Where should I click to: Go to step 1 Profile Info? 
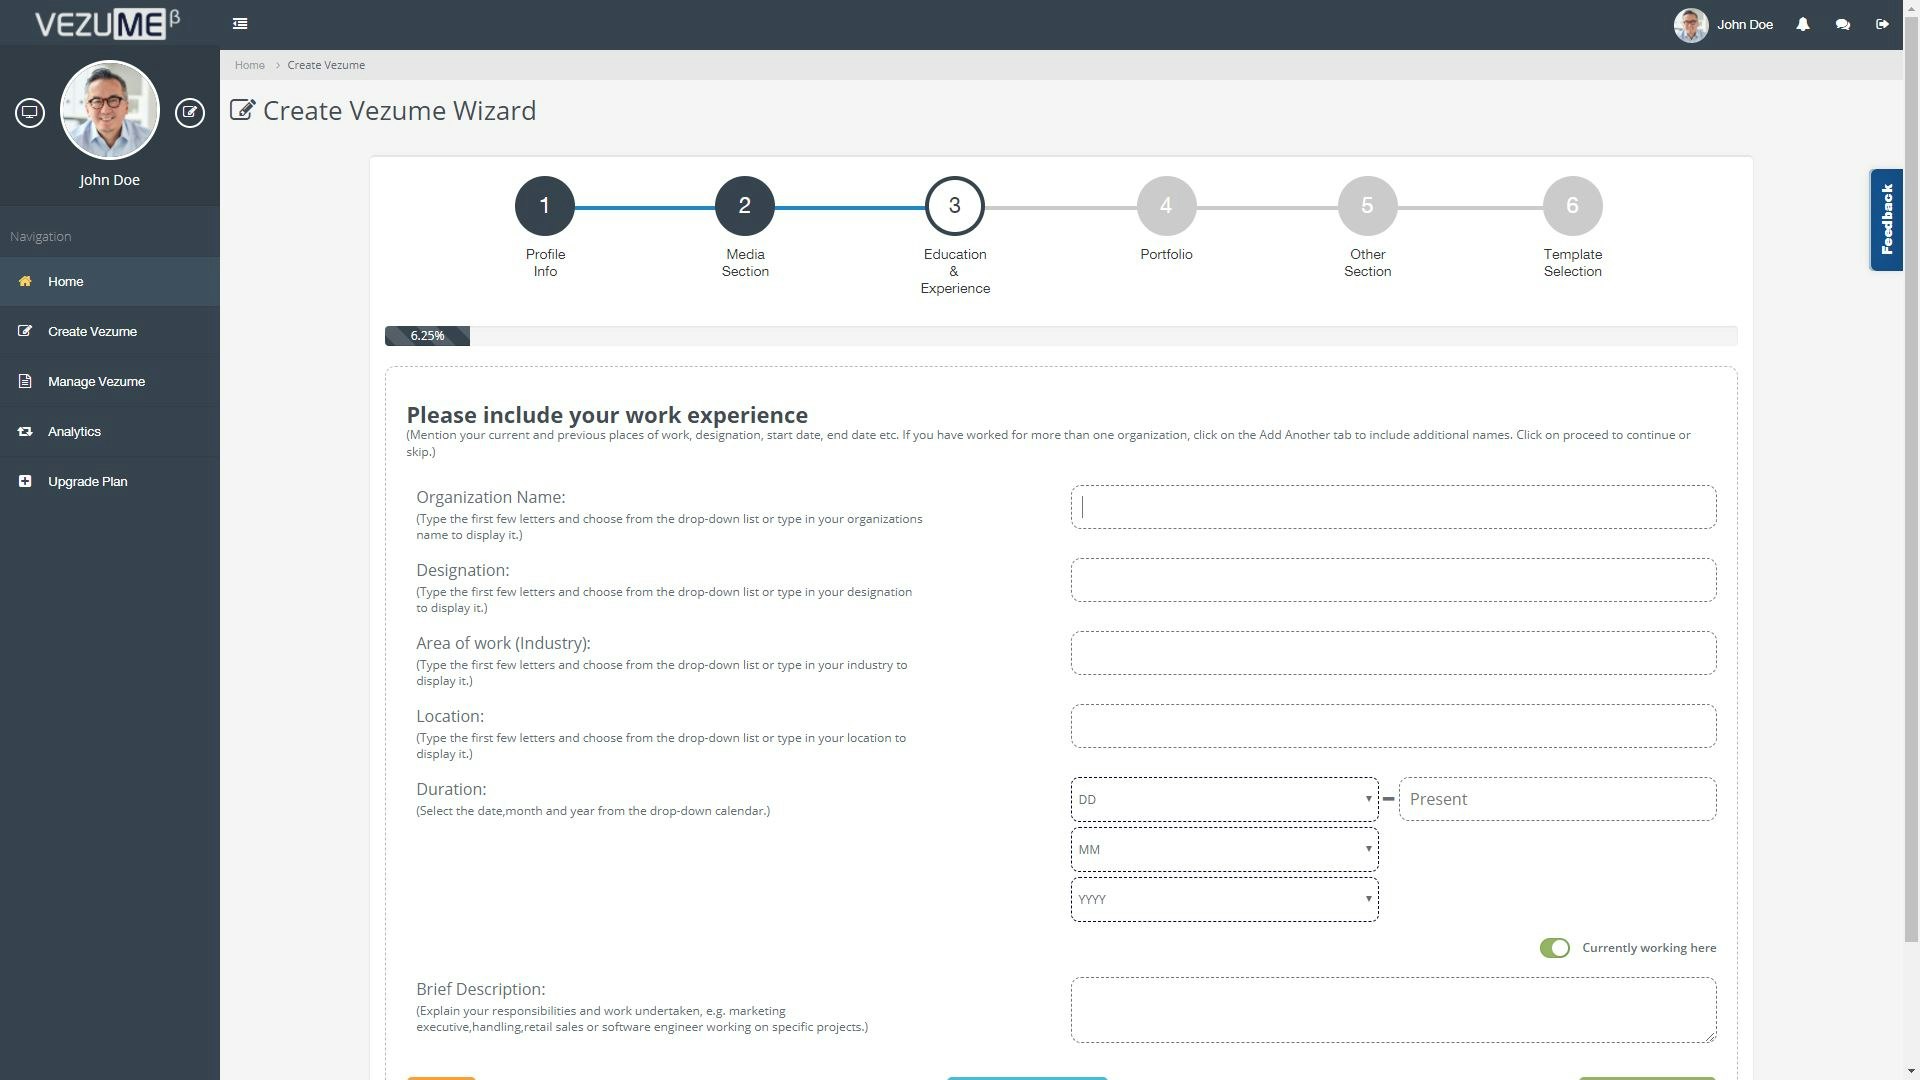click(544, 206)
